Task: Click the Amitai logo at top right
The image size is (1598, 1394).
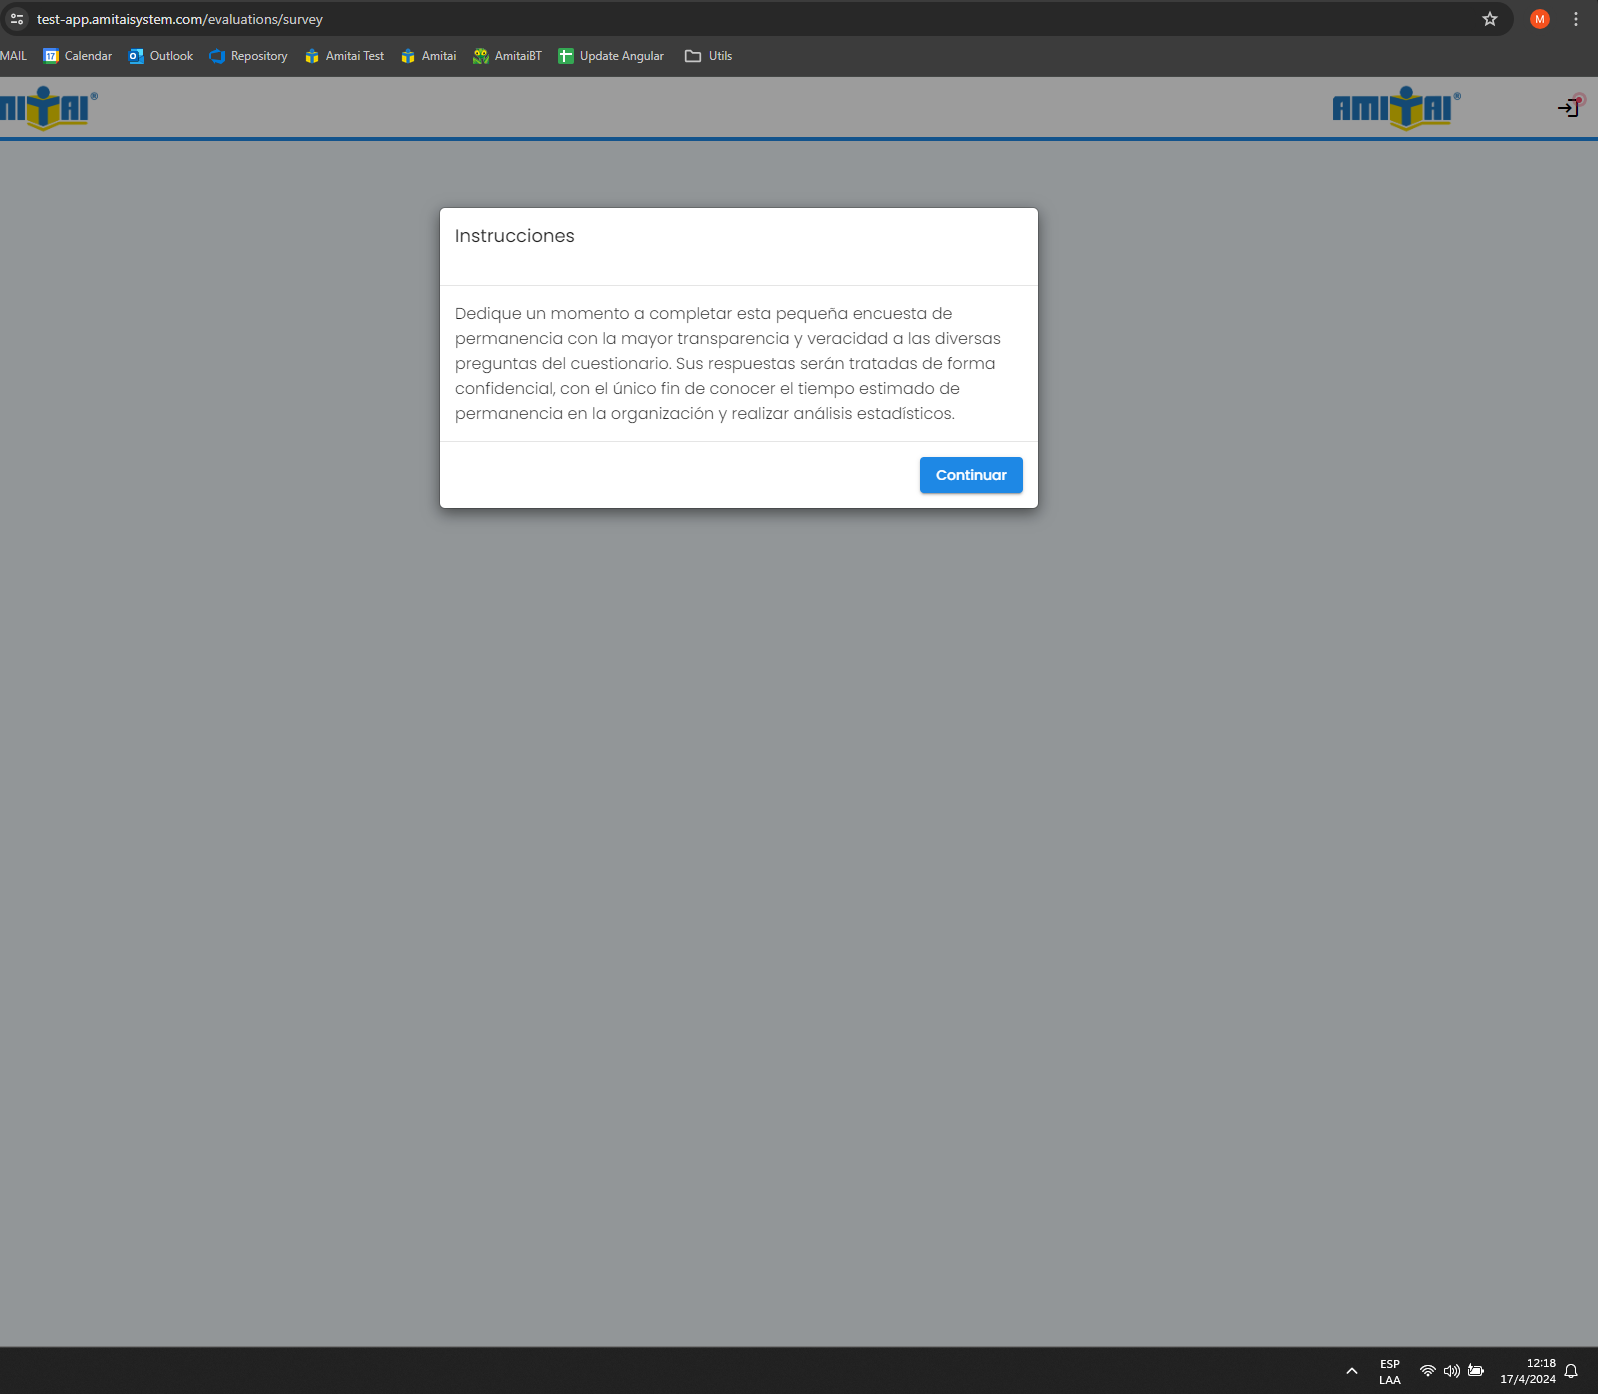Action: [x=1395, y=107]
